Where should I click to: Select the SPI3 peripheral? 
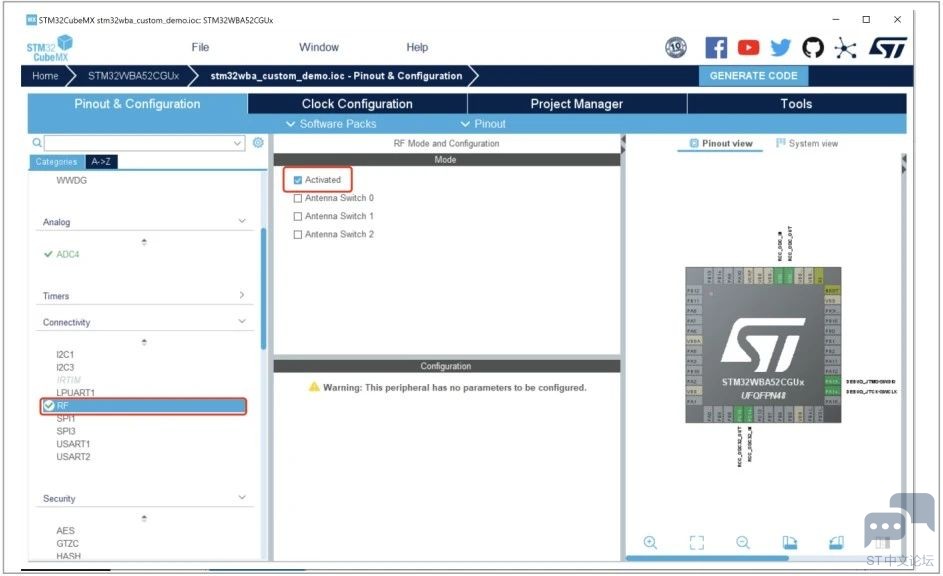click(66, 430)
